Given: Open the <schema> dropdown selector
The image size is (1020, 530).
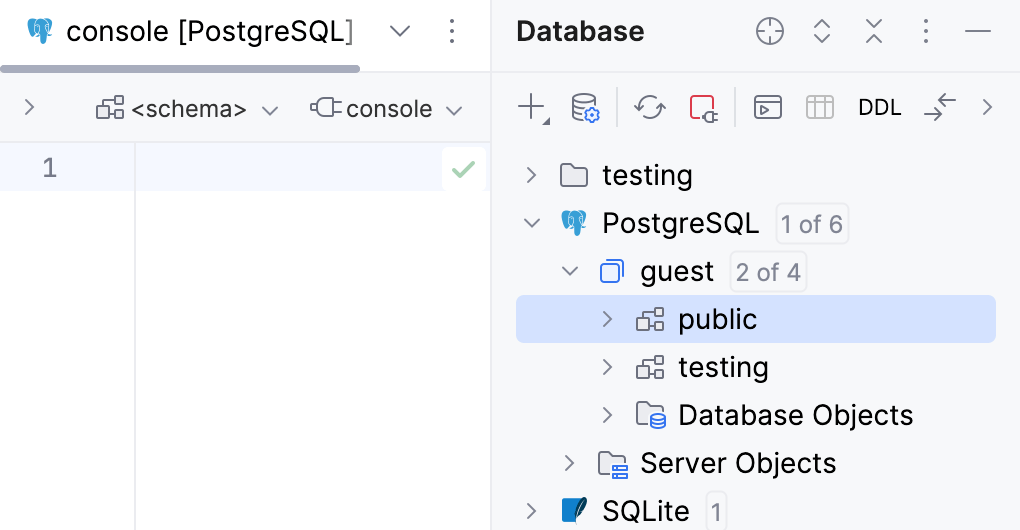Looking at the screenshot, I should click(187, 109).
